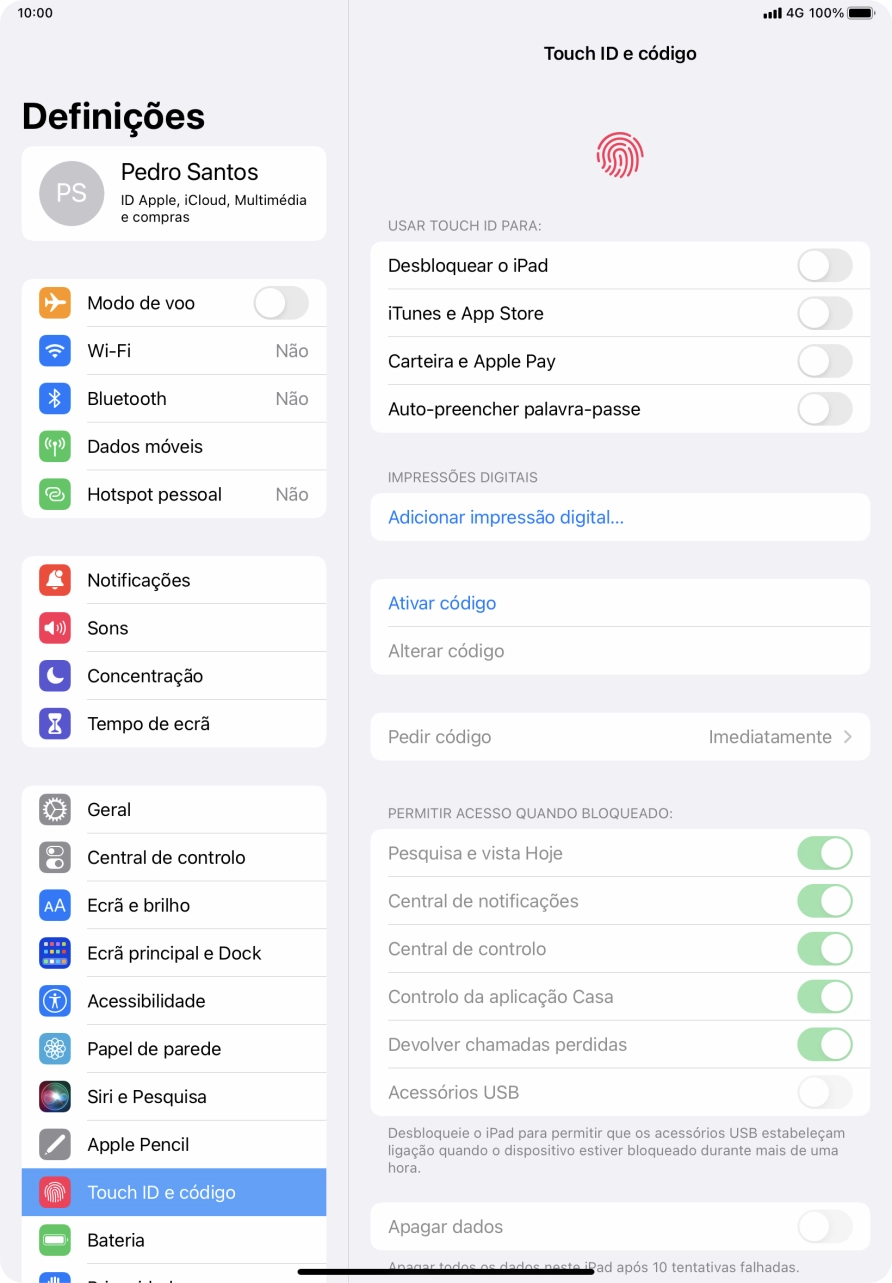Tap the Bluetooth icon in sidebar

[x=55, y=399]
